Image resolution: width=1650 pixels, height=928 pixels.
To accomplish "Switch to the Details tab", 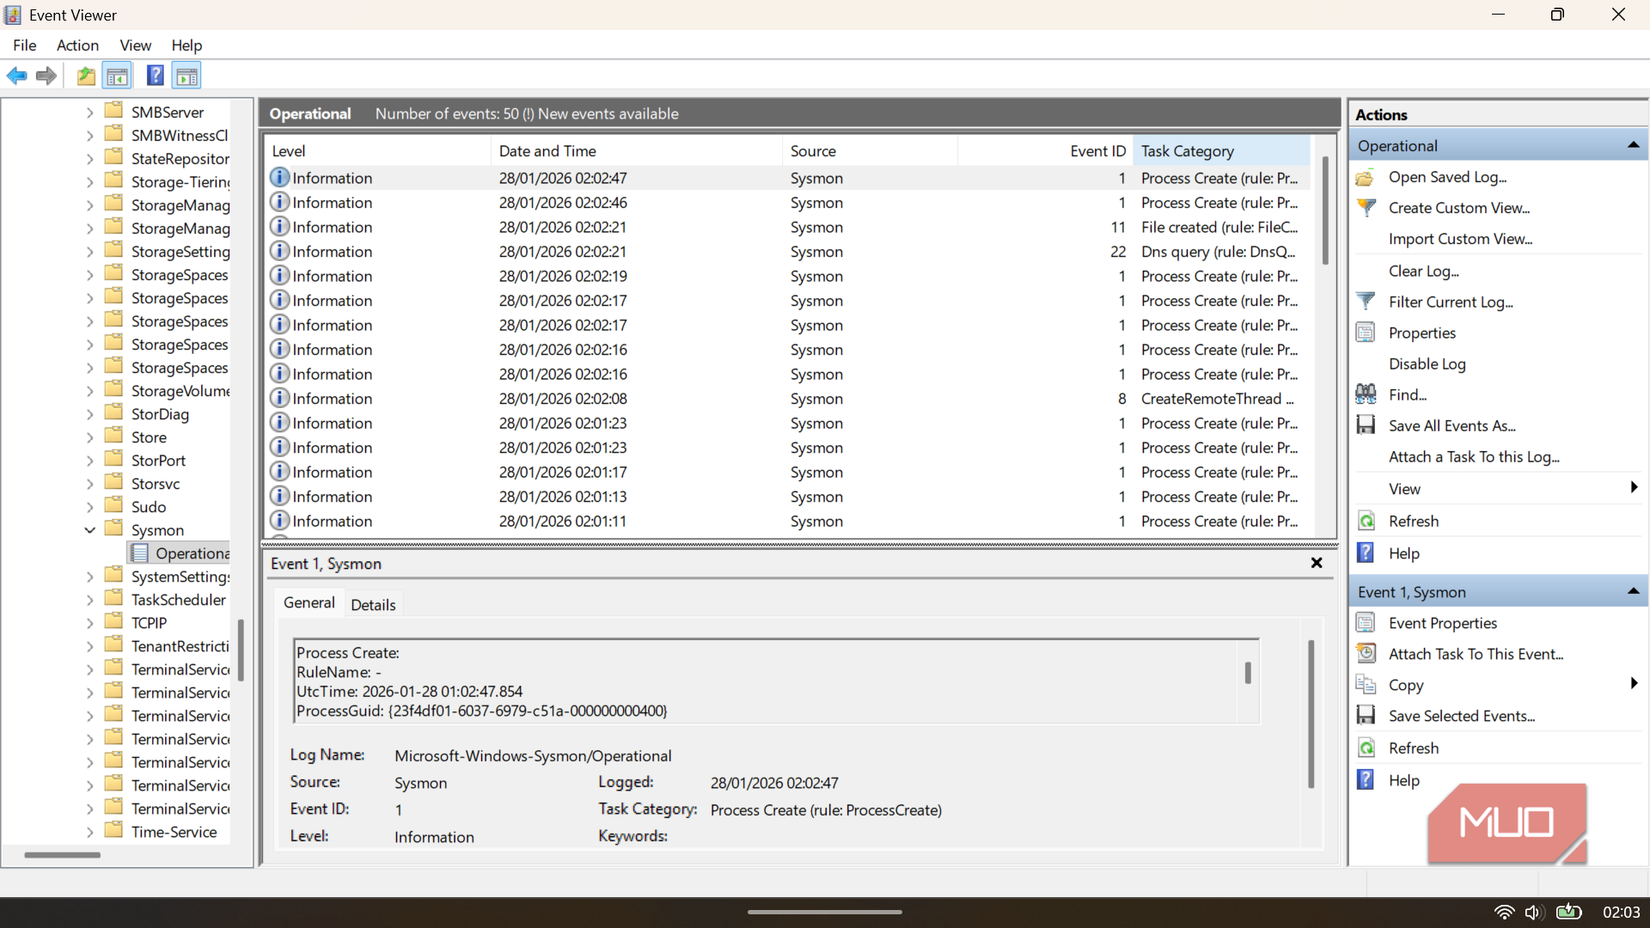I will click(x=373, y=605).
